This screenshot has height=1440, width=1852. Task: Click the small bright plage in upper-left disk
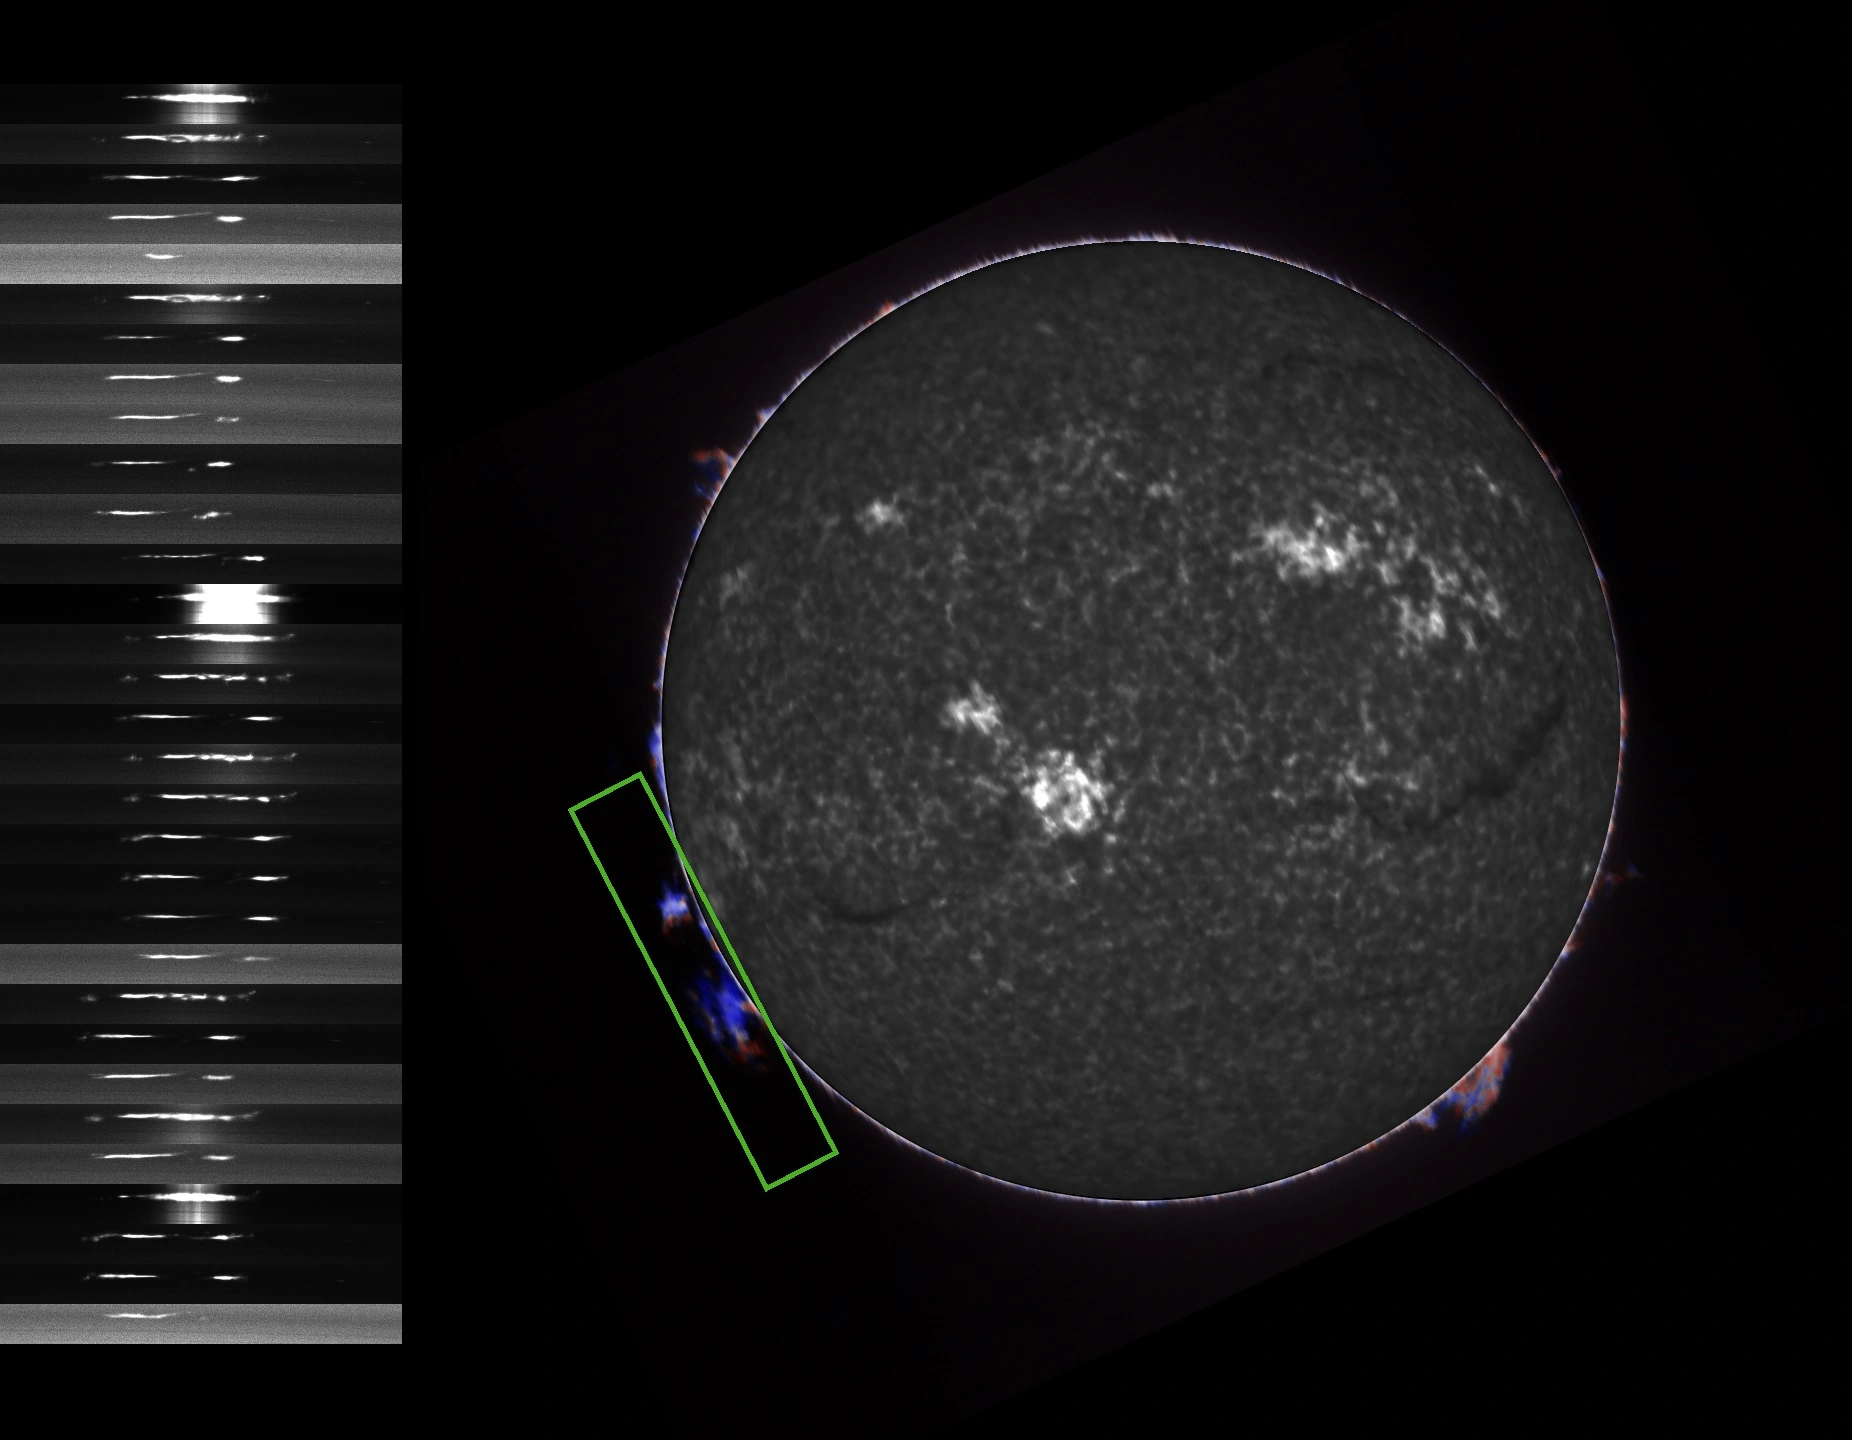pyautogui.click(x=880, y=514)
